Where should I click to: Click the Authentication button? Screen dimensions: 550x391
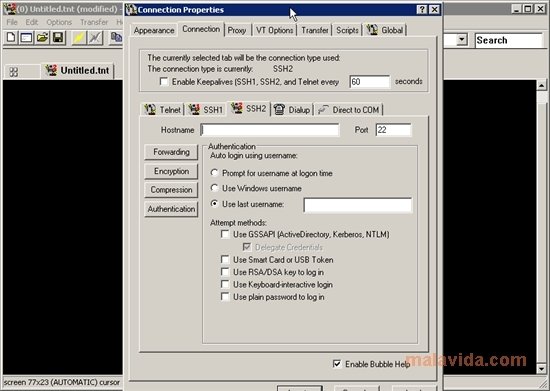point(171,209)
